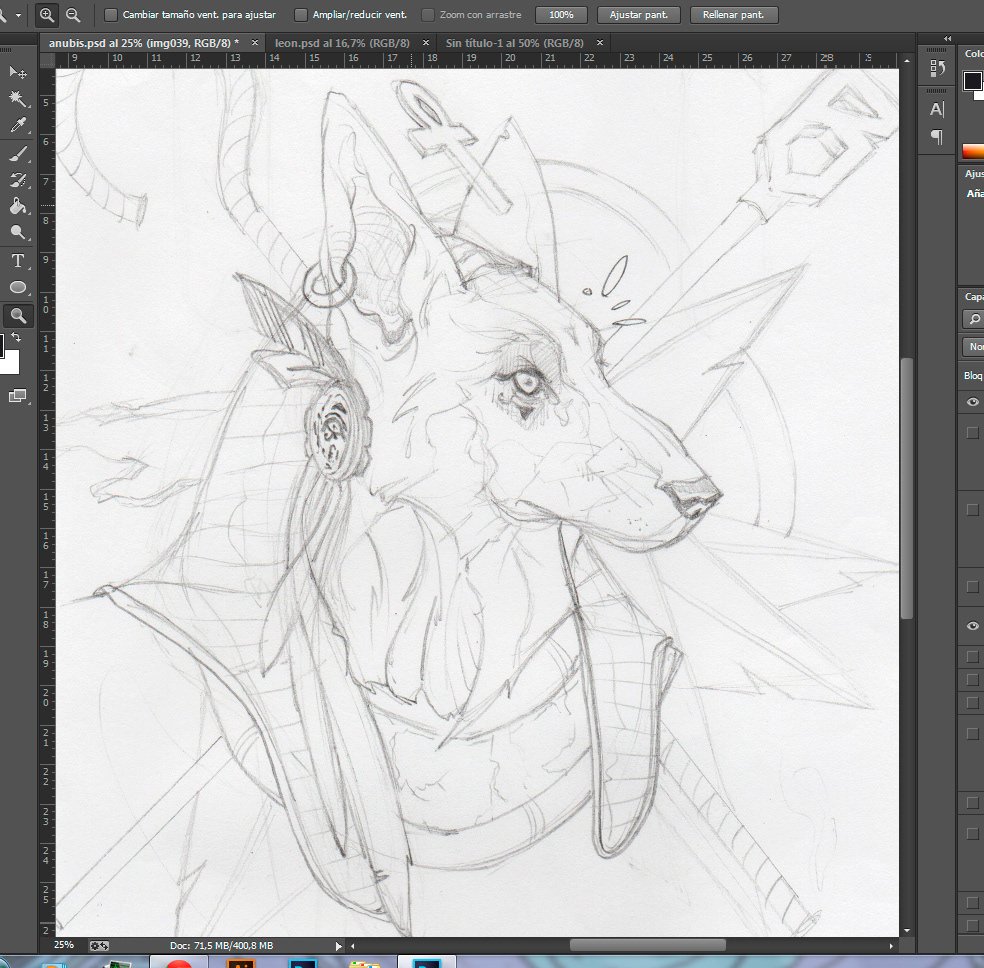This screenshot has width=984, height=968.
Task: Open the tool preset picker dropdown arrow
Action: tap(18, 15)
